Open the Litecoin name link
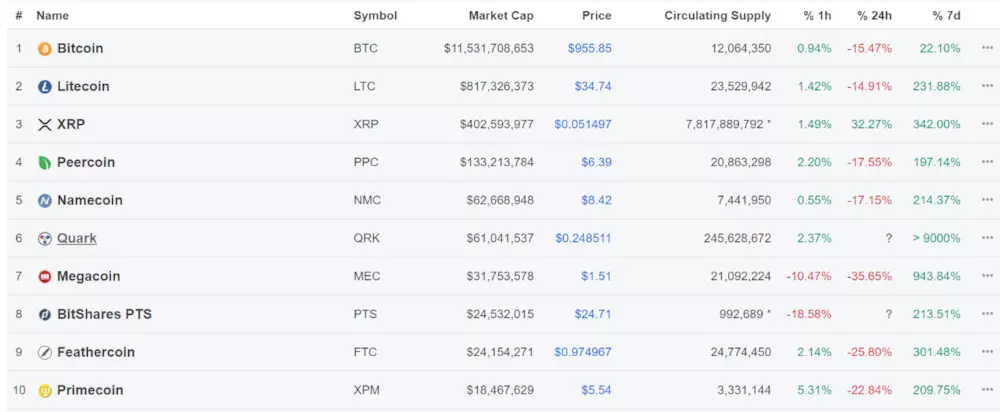This screenshot has height=412, width=1000. click(x=84, y=86)
